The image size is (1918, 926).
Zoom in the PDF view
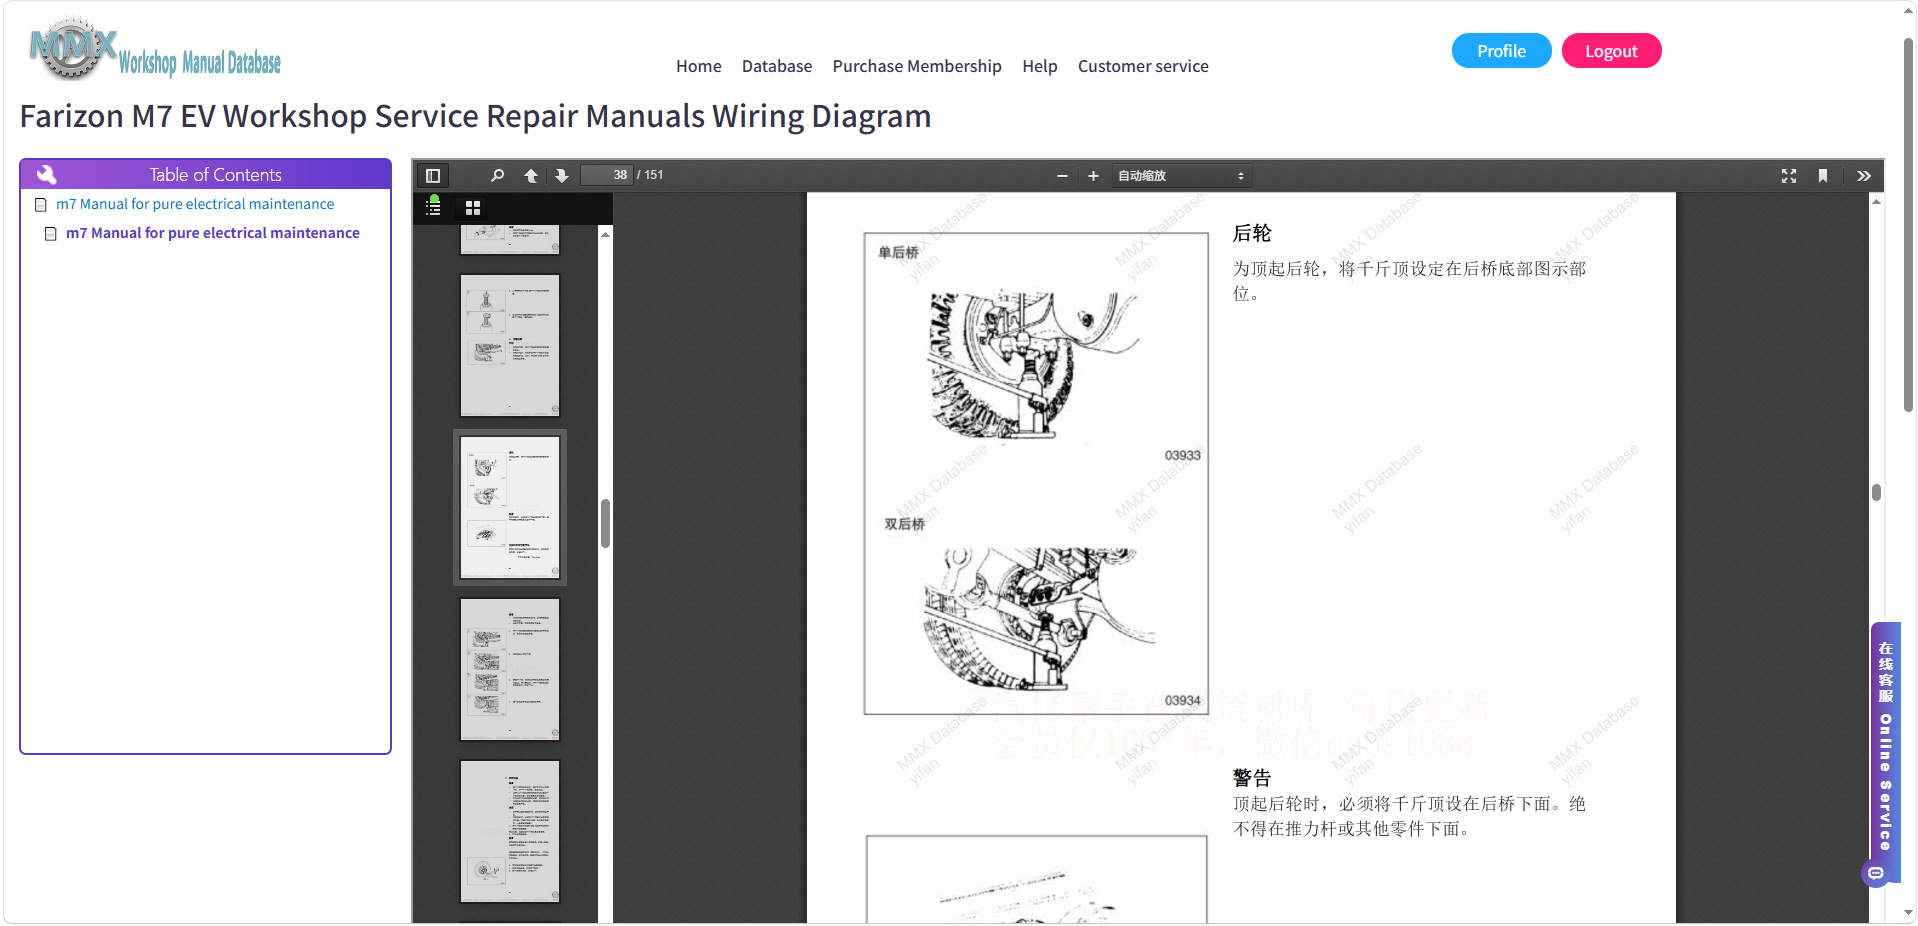(1093, 176)
